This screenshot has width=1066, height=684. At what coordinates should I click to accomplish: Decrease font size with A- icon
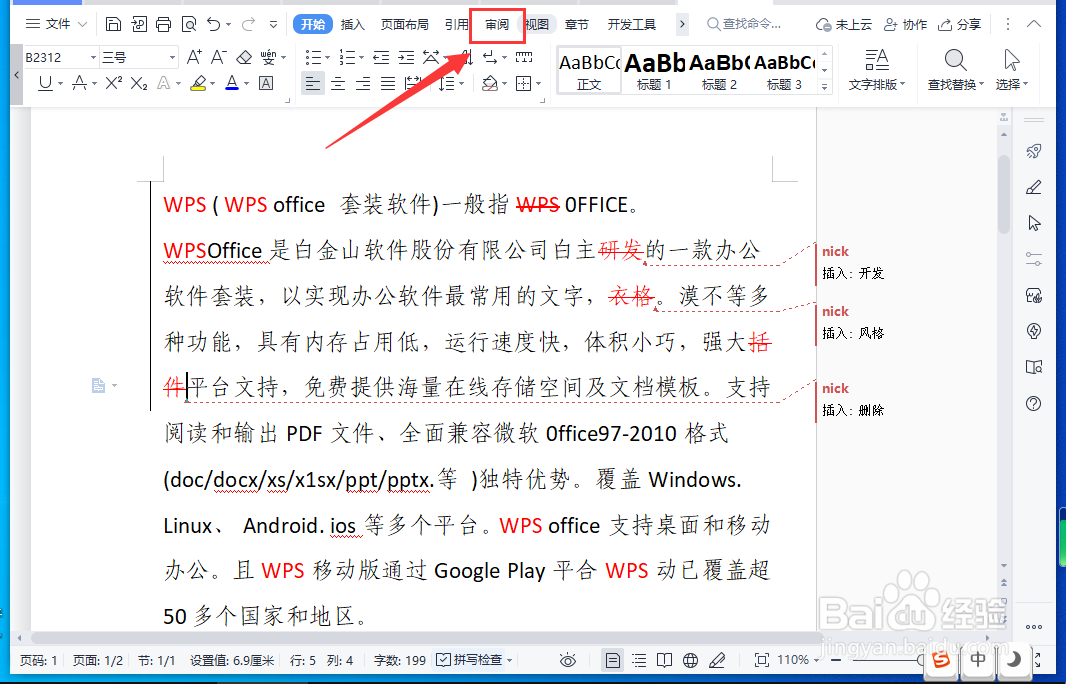click(218, 57)
